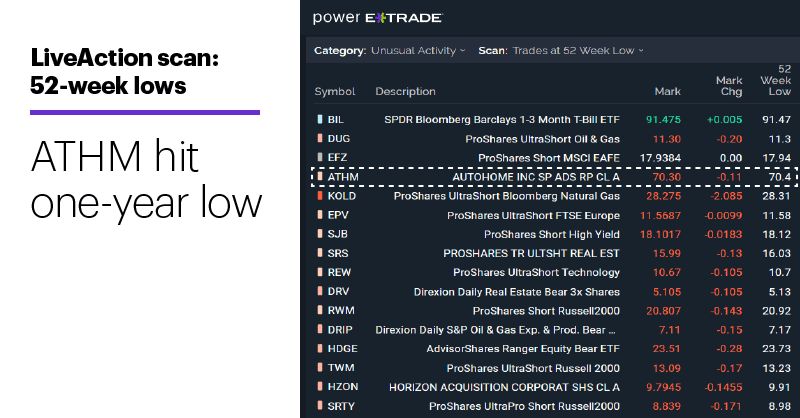This screenshot has width=800, height=418.
Task: Click the 28.275 mark value for KOLD
Action: click(663, 196)
